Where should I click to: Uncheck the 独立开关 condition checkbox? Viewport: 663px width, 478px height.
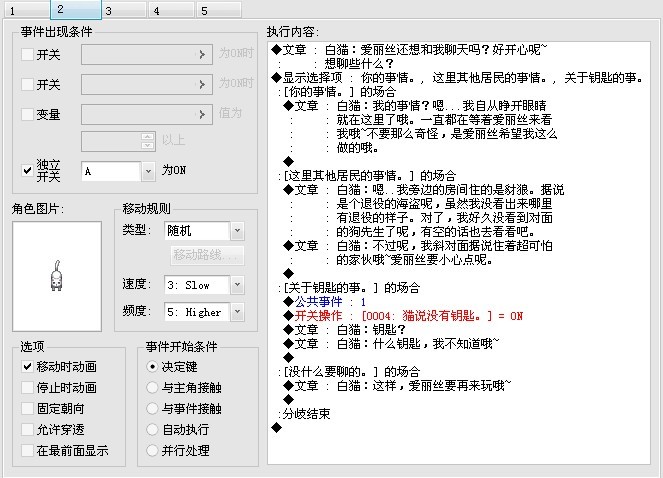pos(27,170)
